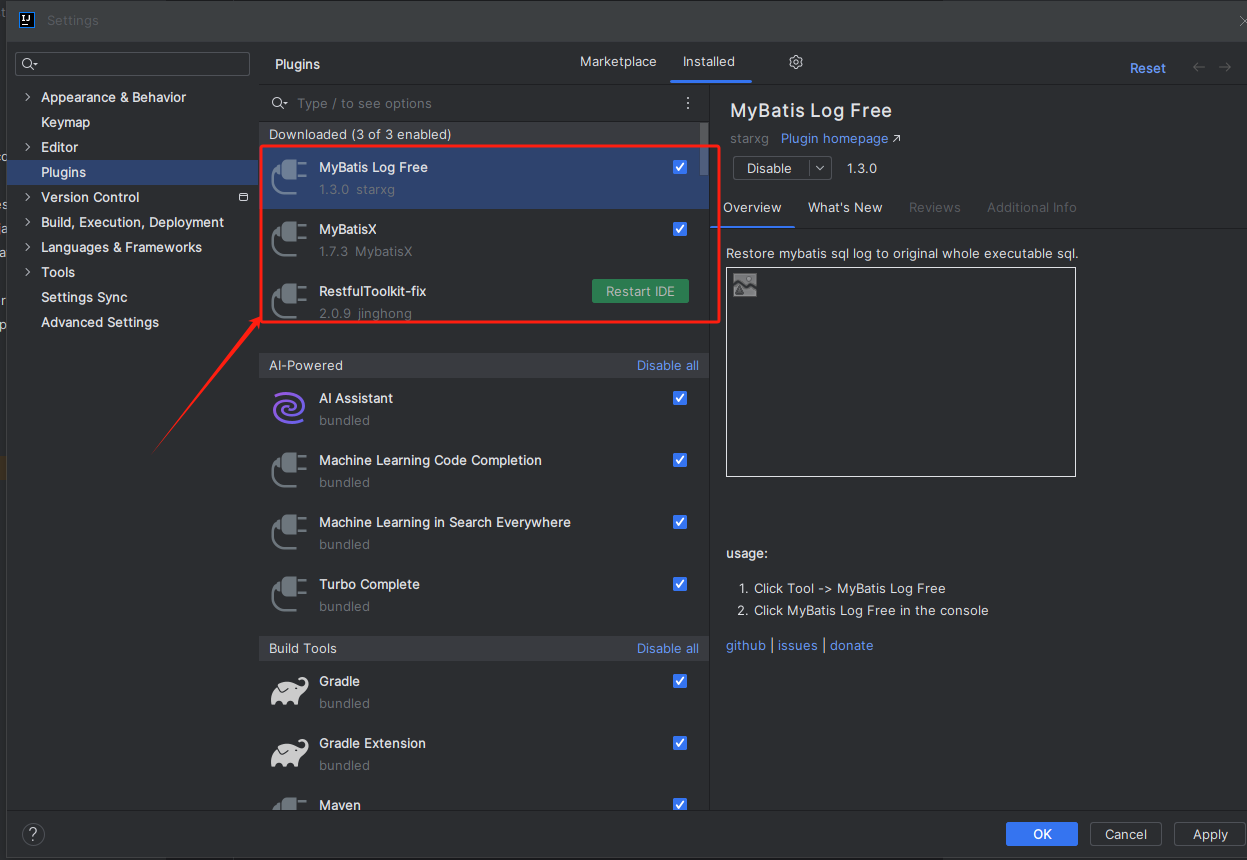Click the Turbo Complete plugin icon
This screenshot has height=860, width=1247.
click(289, 594)
